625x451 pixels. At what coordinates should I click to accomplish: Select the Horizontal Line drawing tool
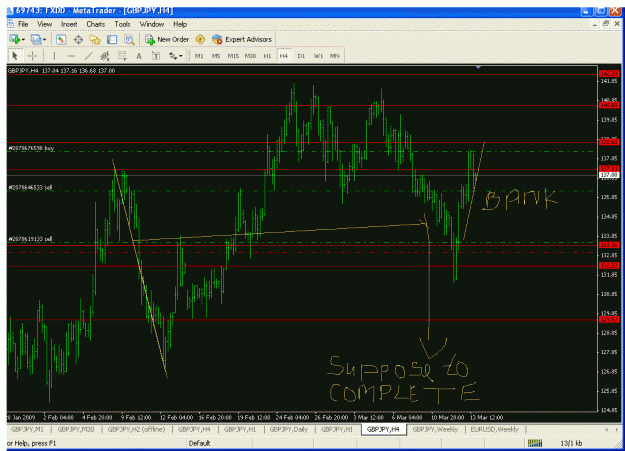71,56
